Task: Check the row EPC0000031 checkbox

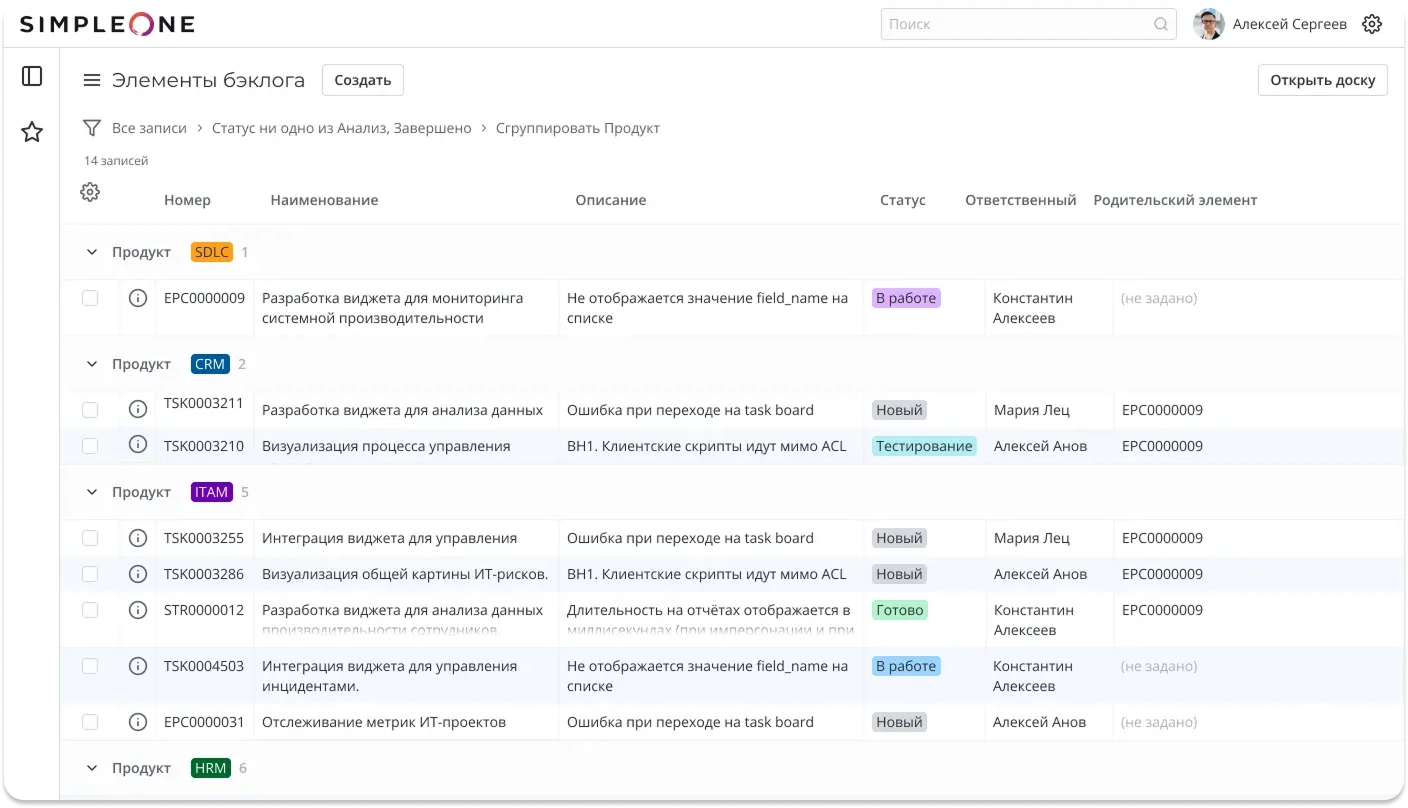Action: [90, 722]
